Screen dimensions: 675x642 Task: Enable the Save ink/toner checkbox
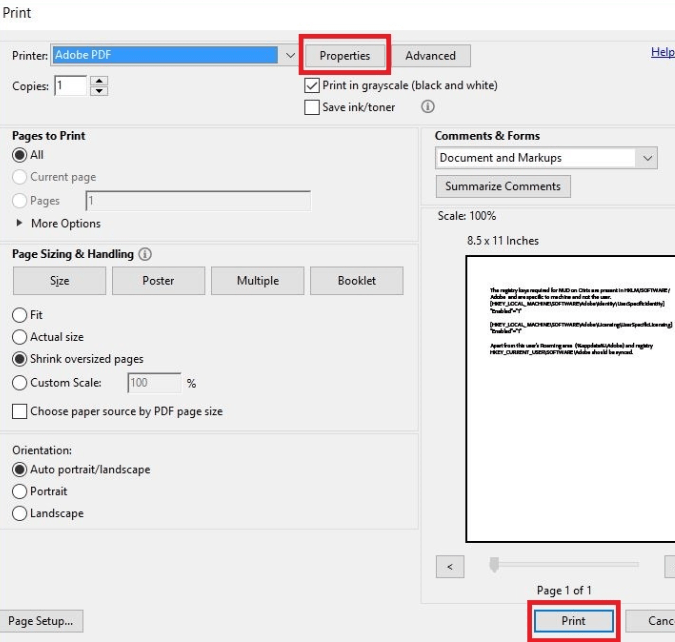point(312,107)
